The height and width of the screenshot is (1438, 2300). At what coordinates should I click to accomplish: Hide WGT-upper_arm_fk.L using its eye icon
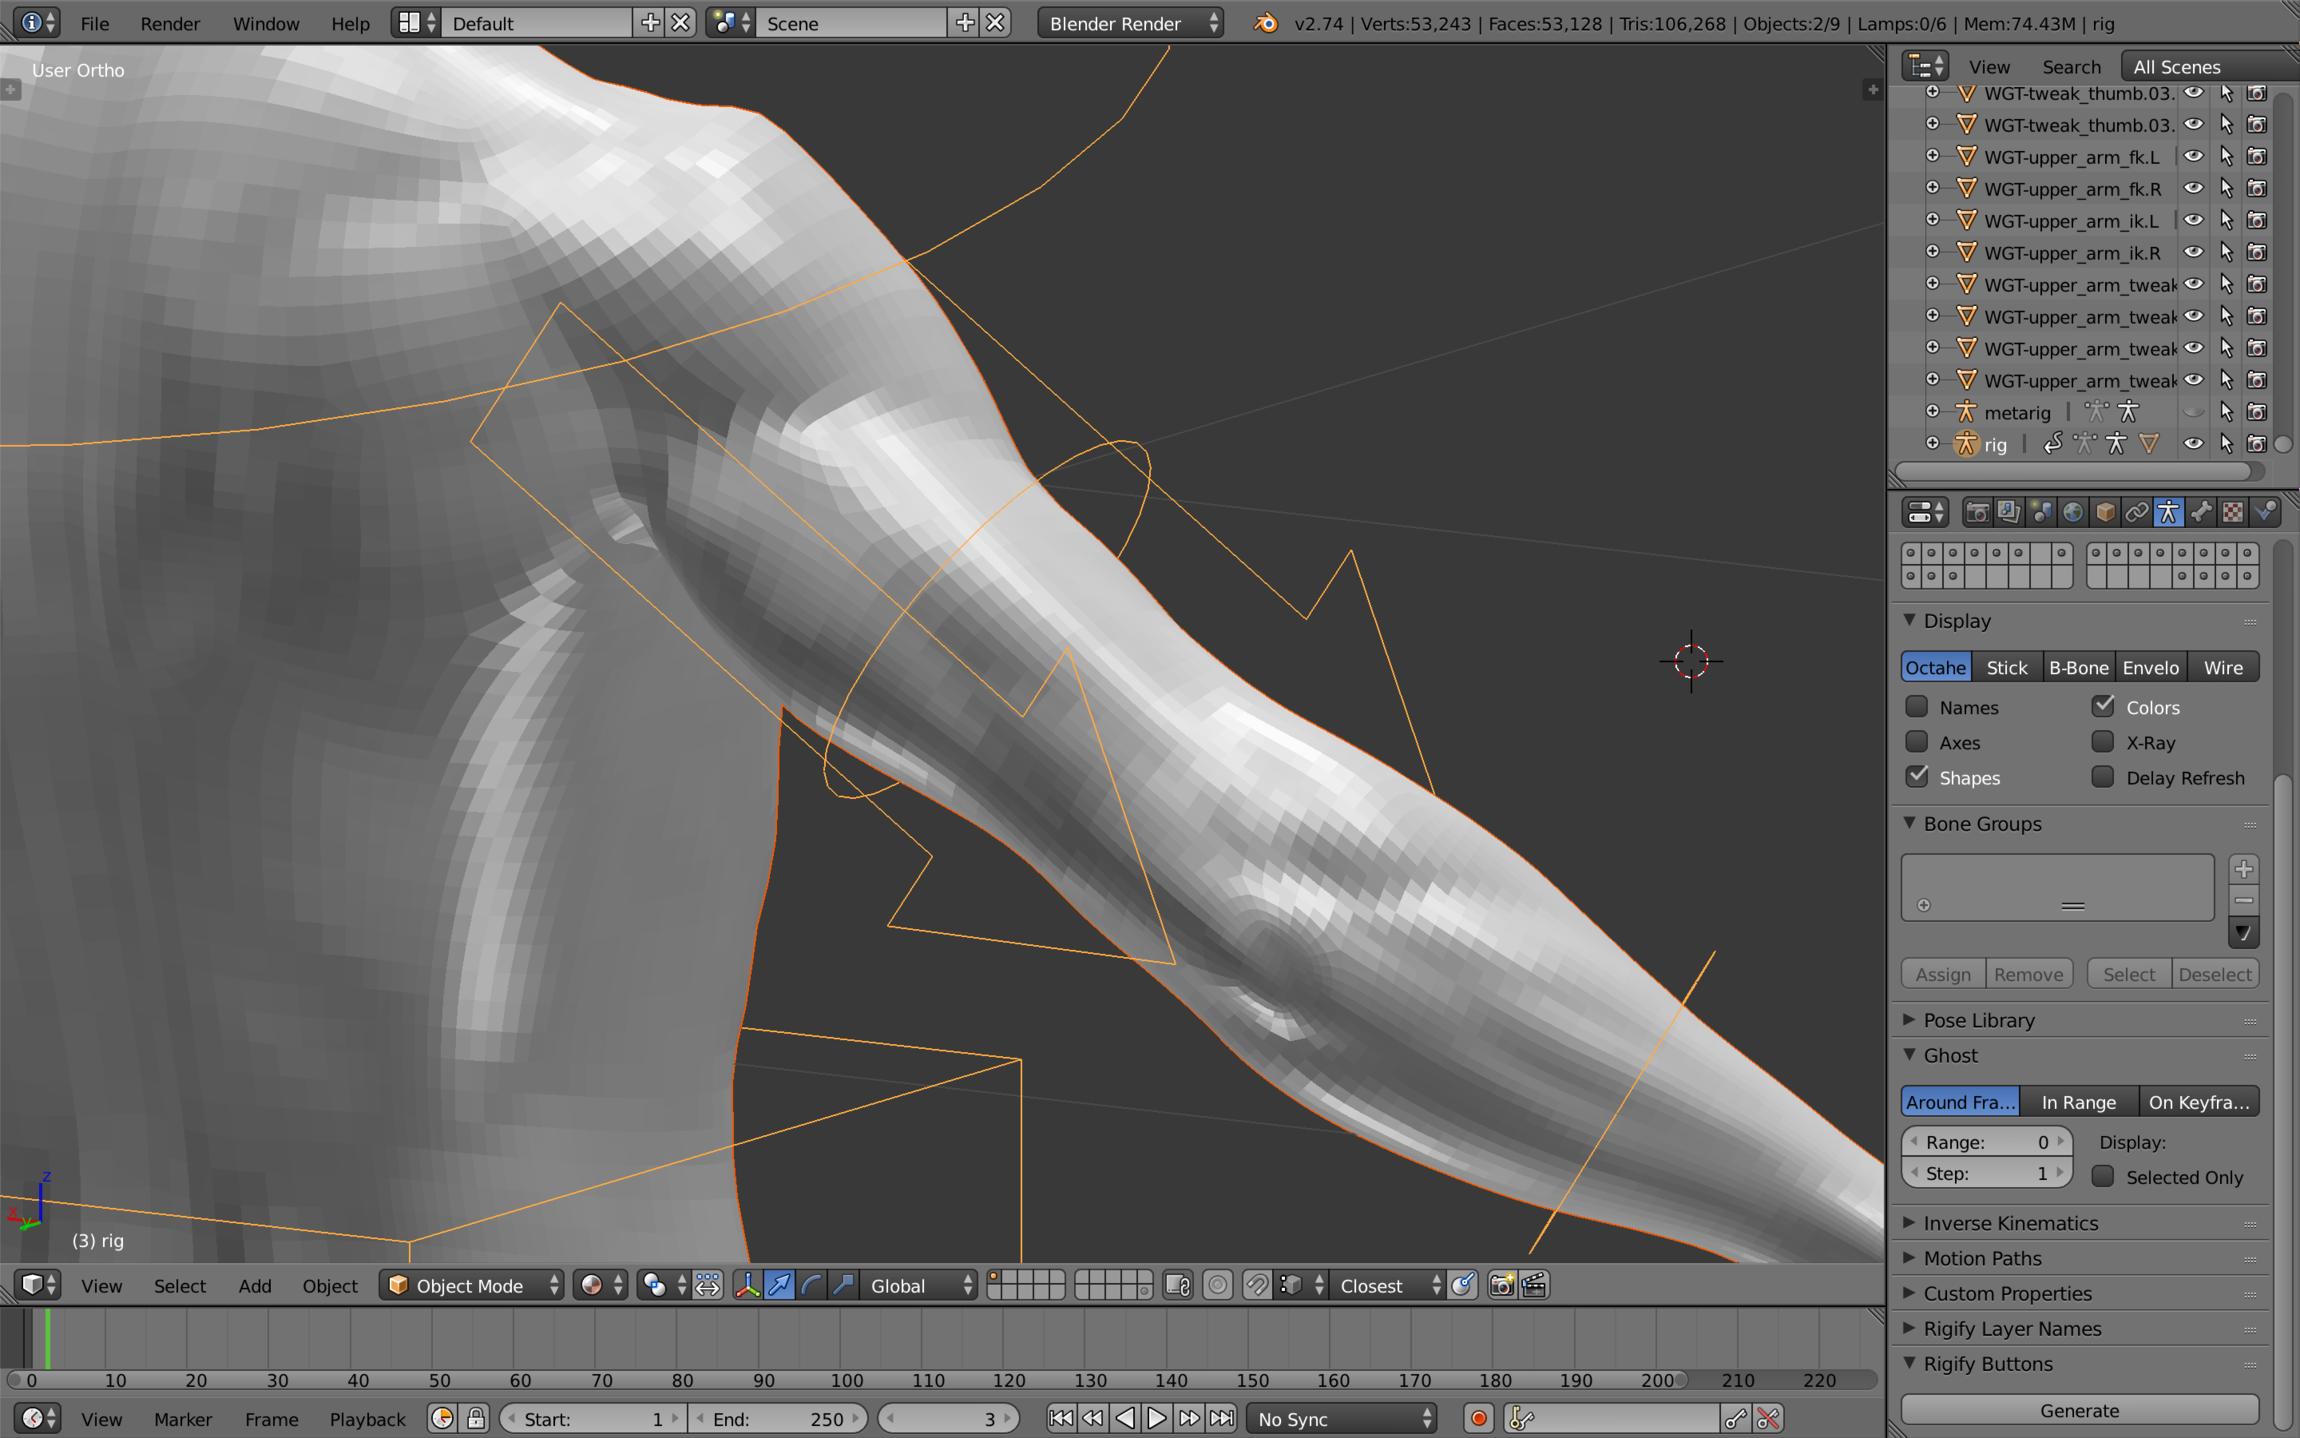2193,156
